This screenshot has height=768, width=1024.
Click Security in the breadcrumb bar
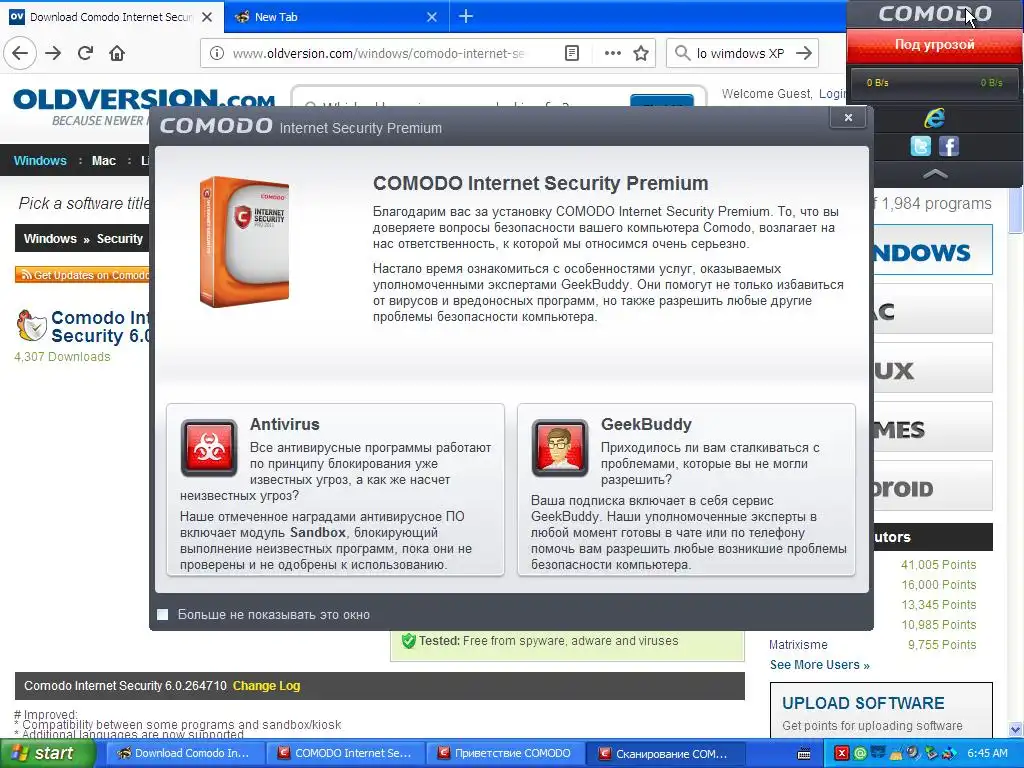pos(120,239)
